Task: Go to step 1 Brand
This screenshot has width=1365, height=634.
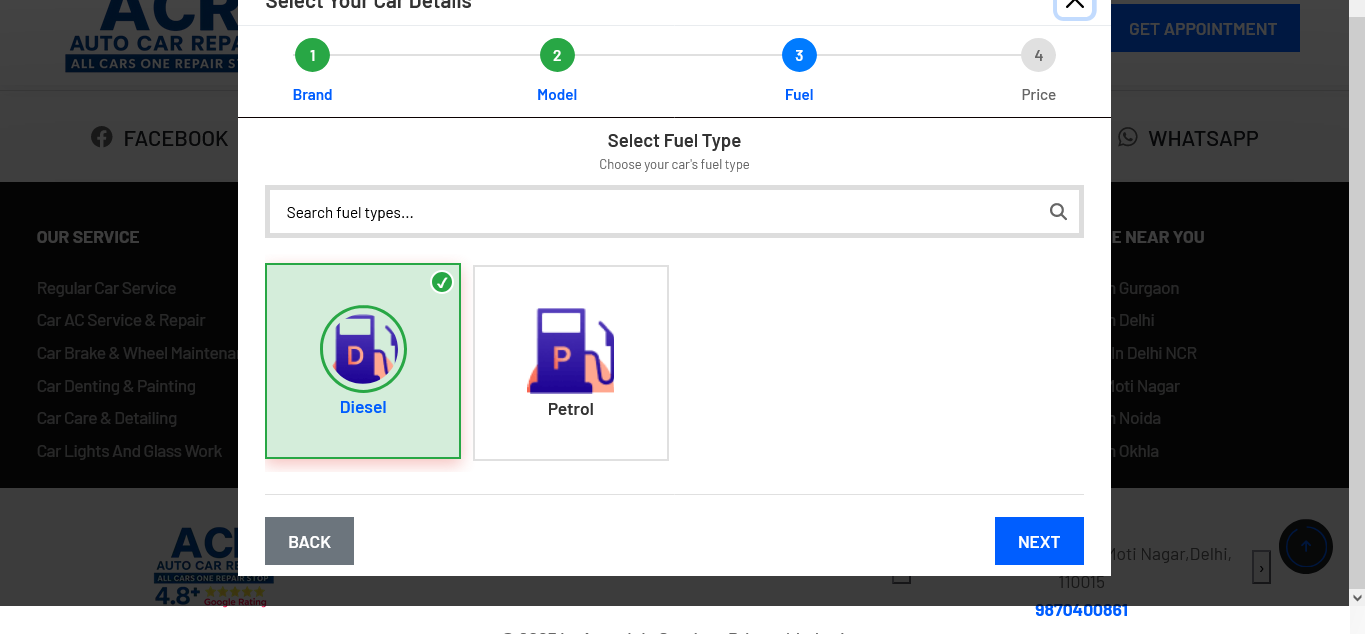Action: pyautogui.click(x=312, y=56)
